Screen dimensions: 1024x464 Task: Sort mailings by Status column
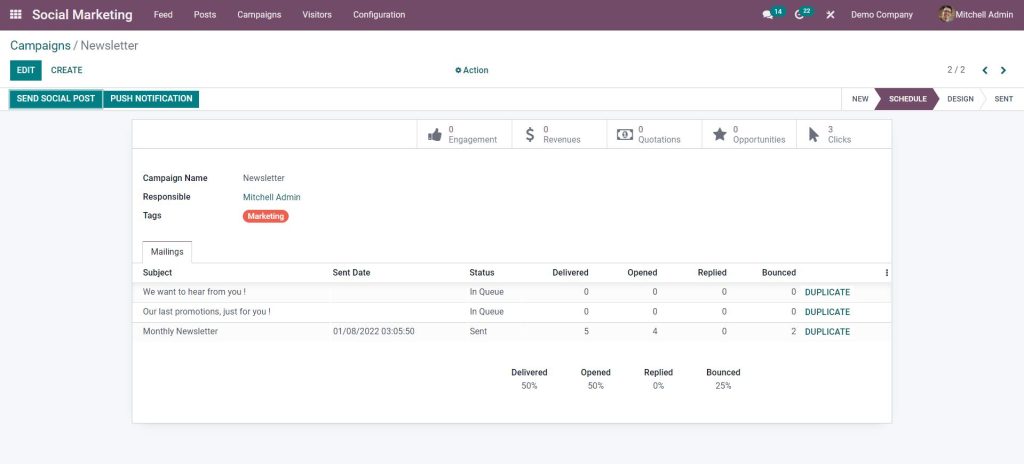tap(482, 273)
